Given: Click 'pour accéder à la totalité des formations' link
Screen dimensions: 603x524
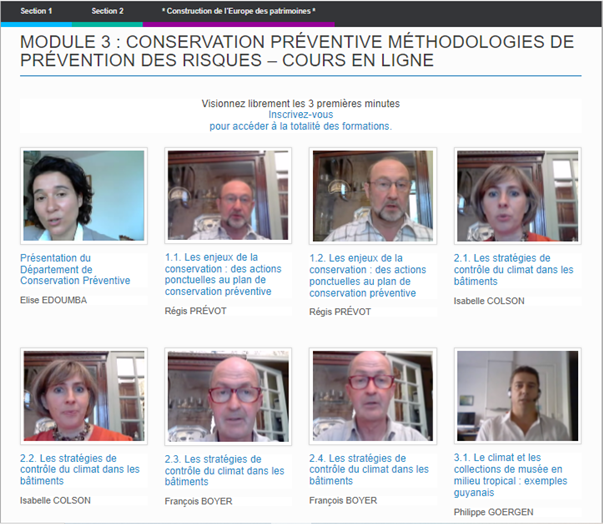Looking at the screenshot, I should (x=301, y=126).
